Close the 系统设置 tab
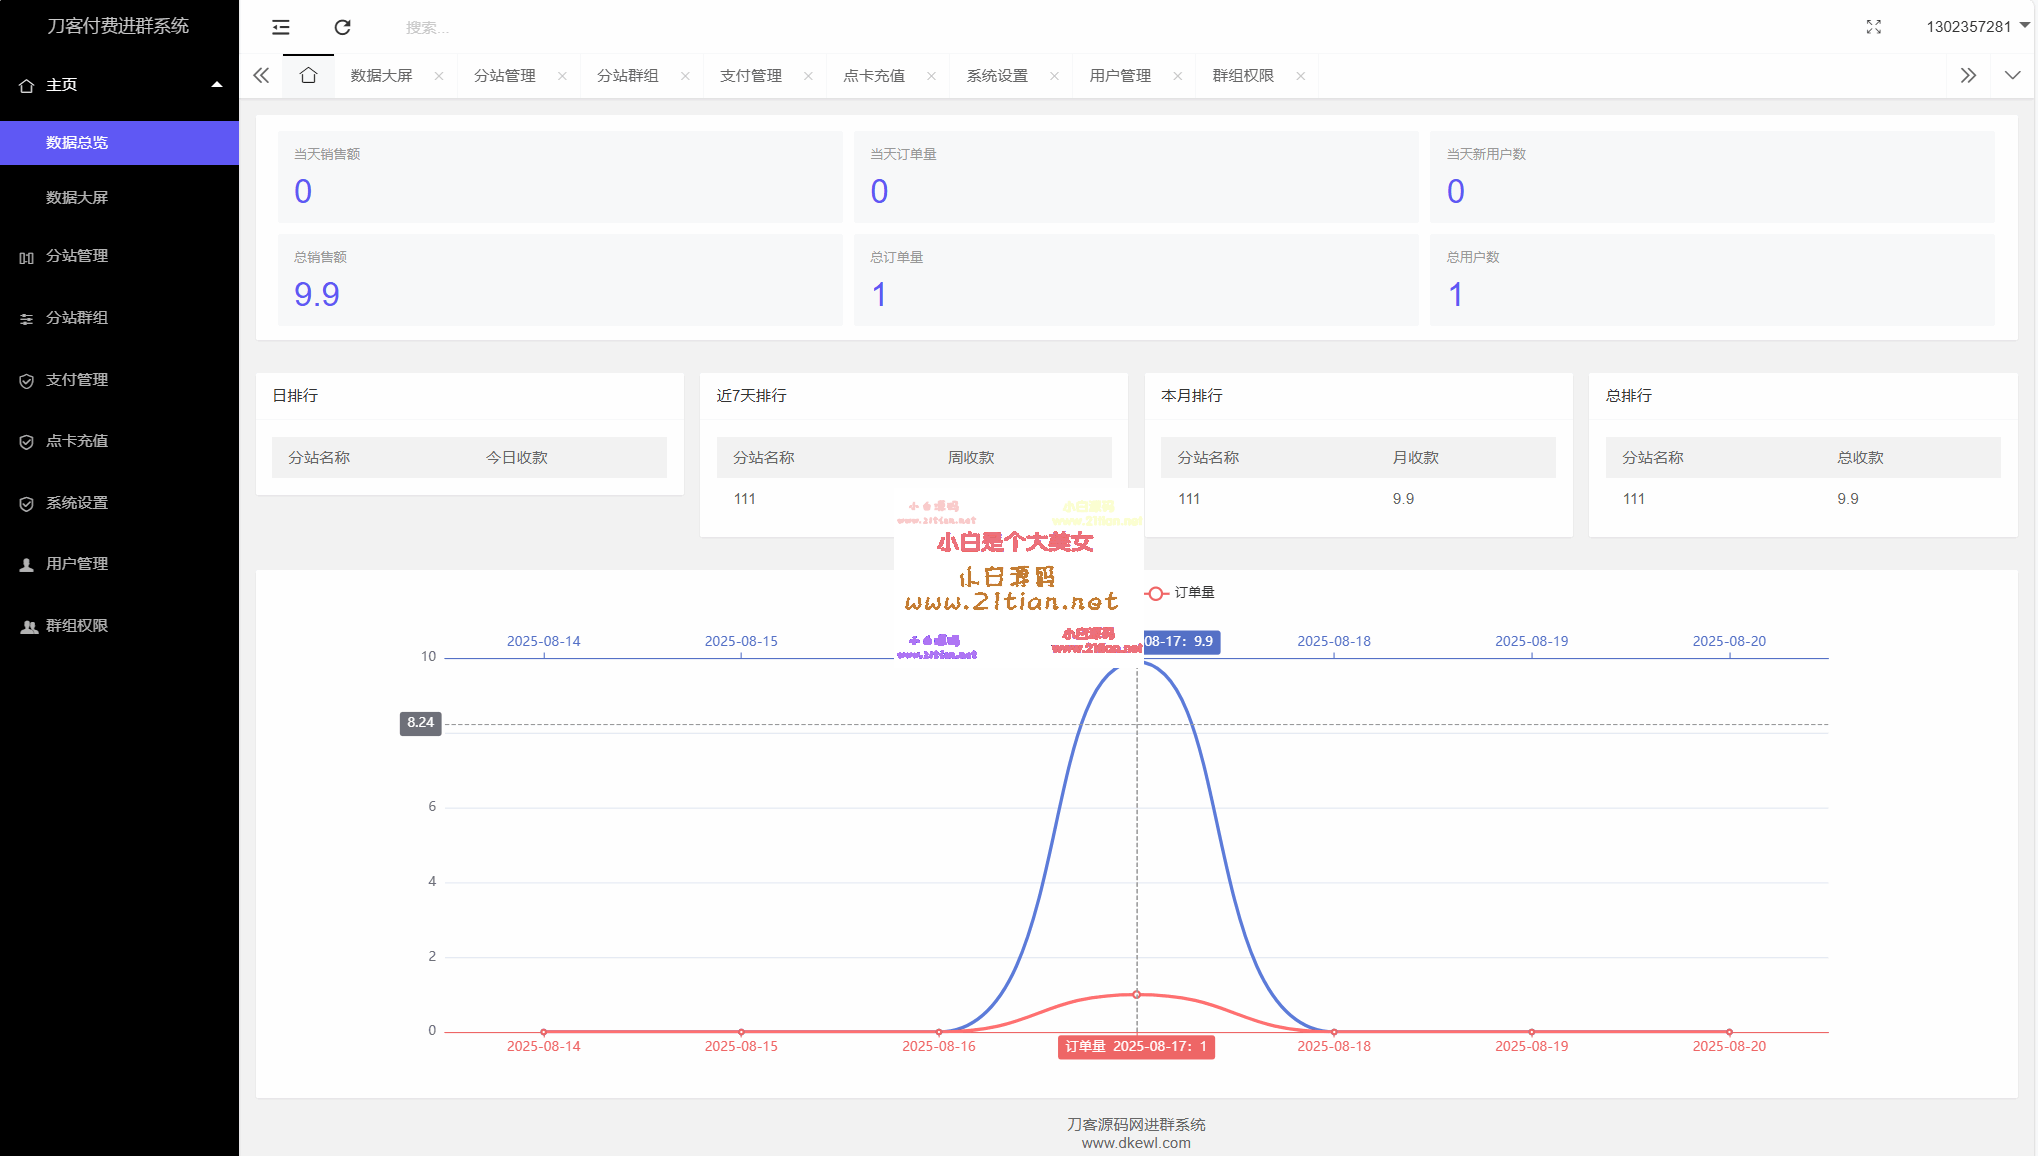The image size is (2038, 1156). point(1054,75)
